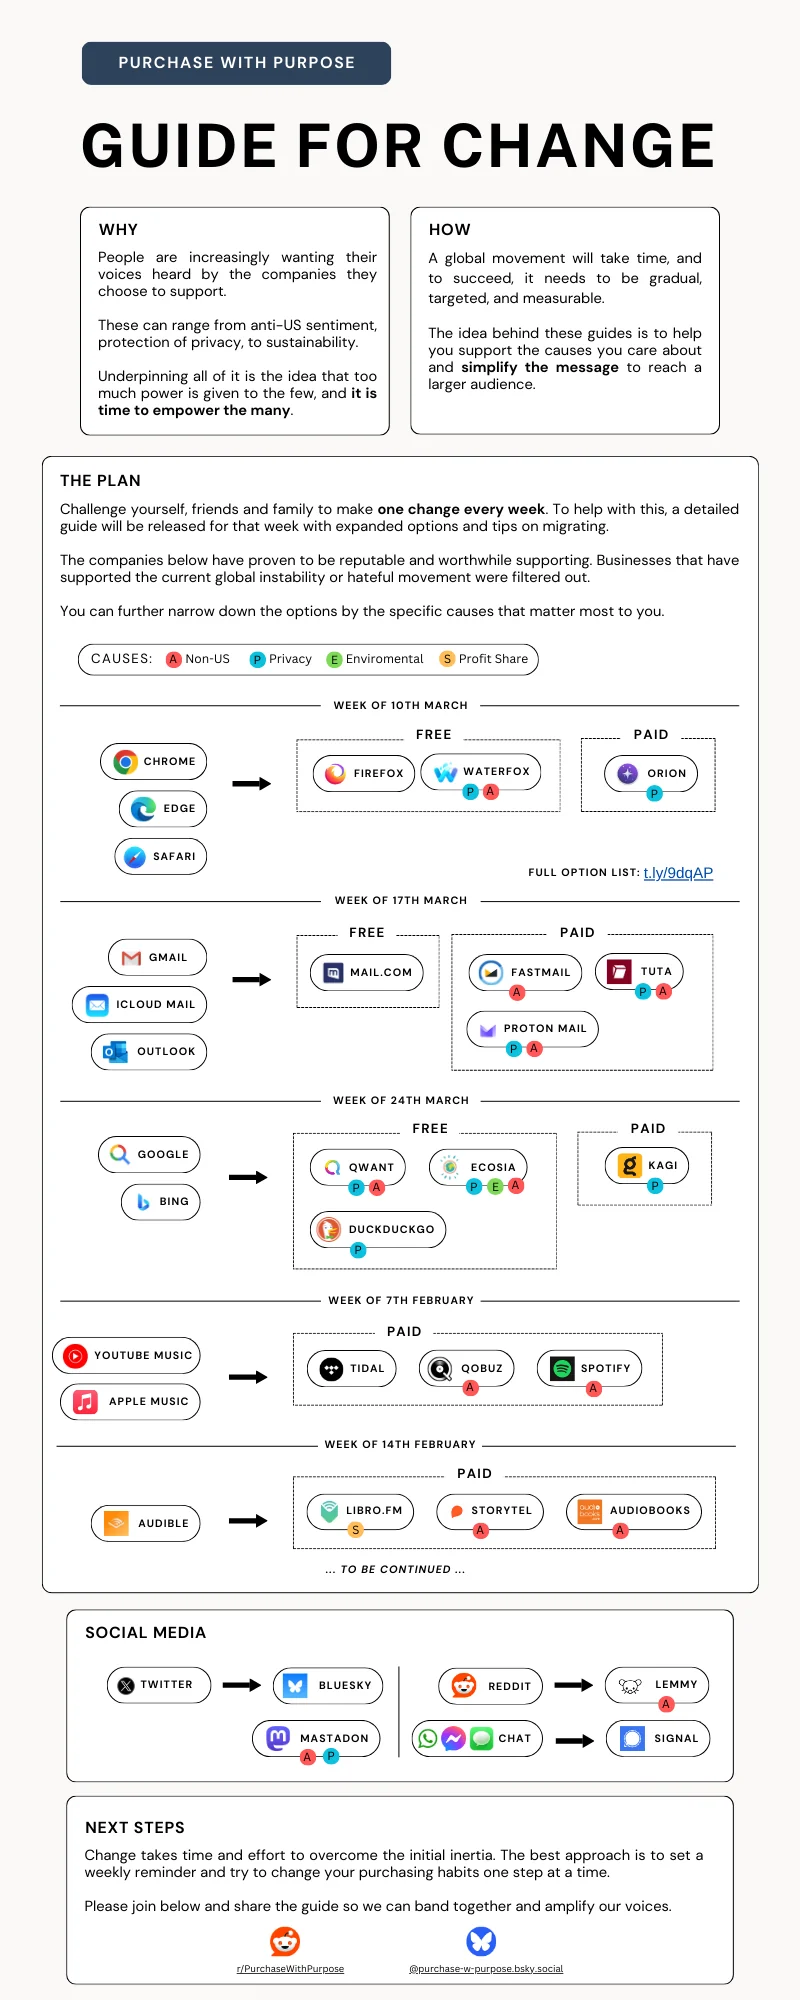Screen dimensions: 800x2000
Task: Select the DuckDuckGo duck icon
Action: [x=328, y=1229]
